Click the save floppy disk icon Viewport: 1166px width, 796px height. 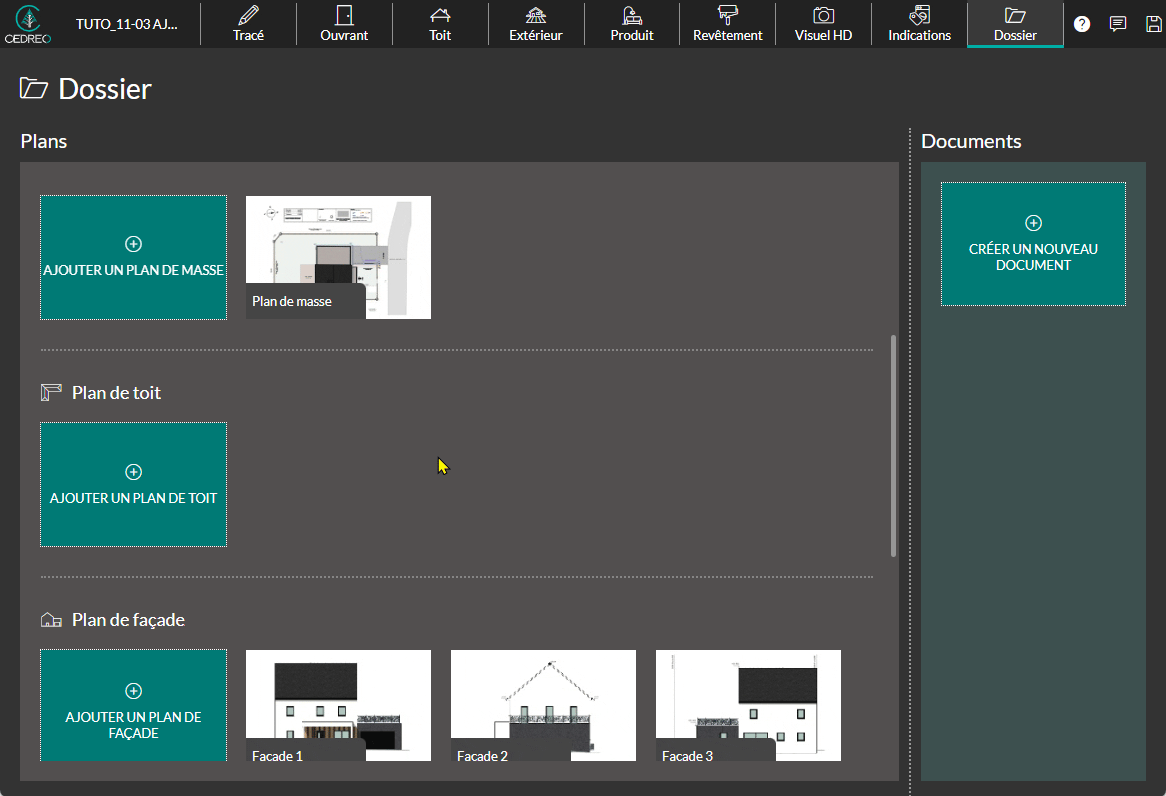[x=1153, y=24]
